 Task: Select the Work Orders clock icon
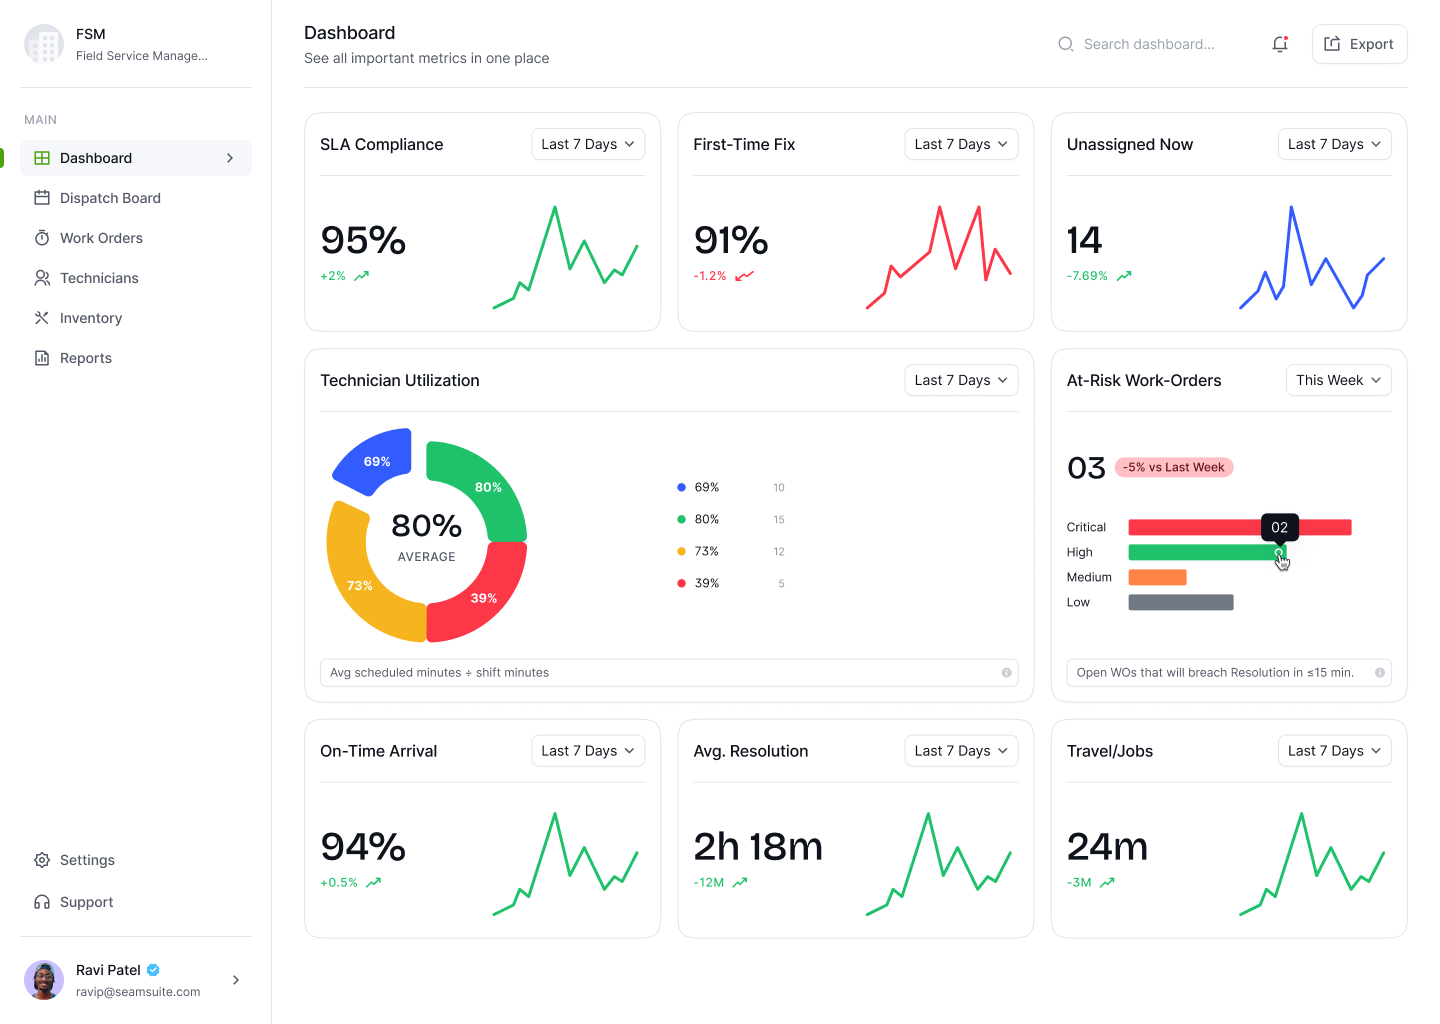pyautogui.click(x=42, y=238)
